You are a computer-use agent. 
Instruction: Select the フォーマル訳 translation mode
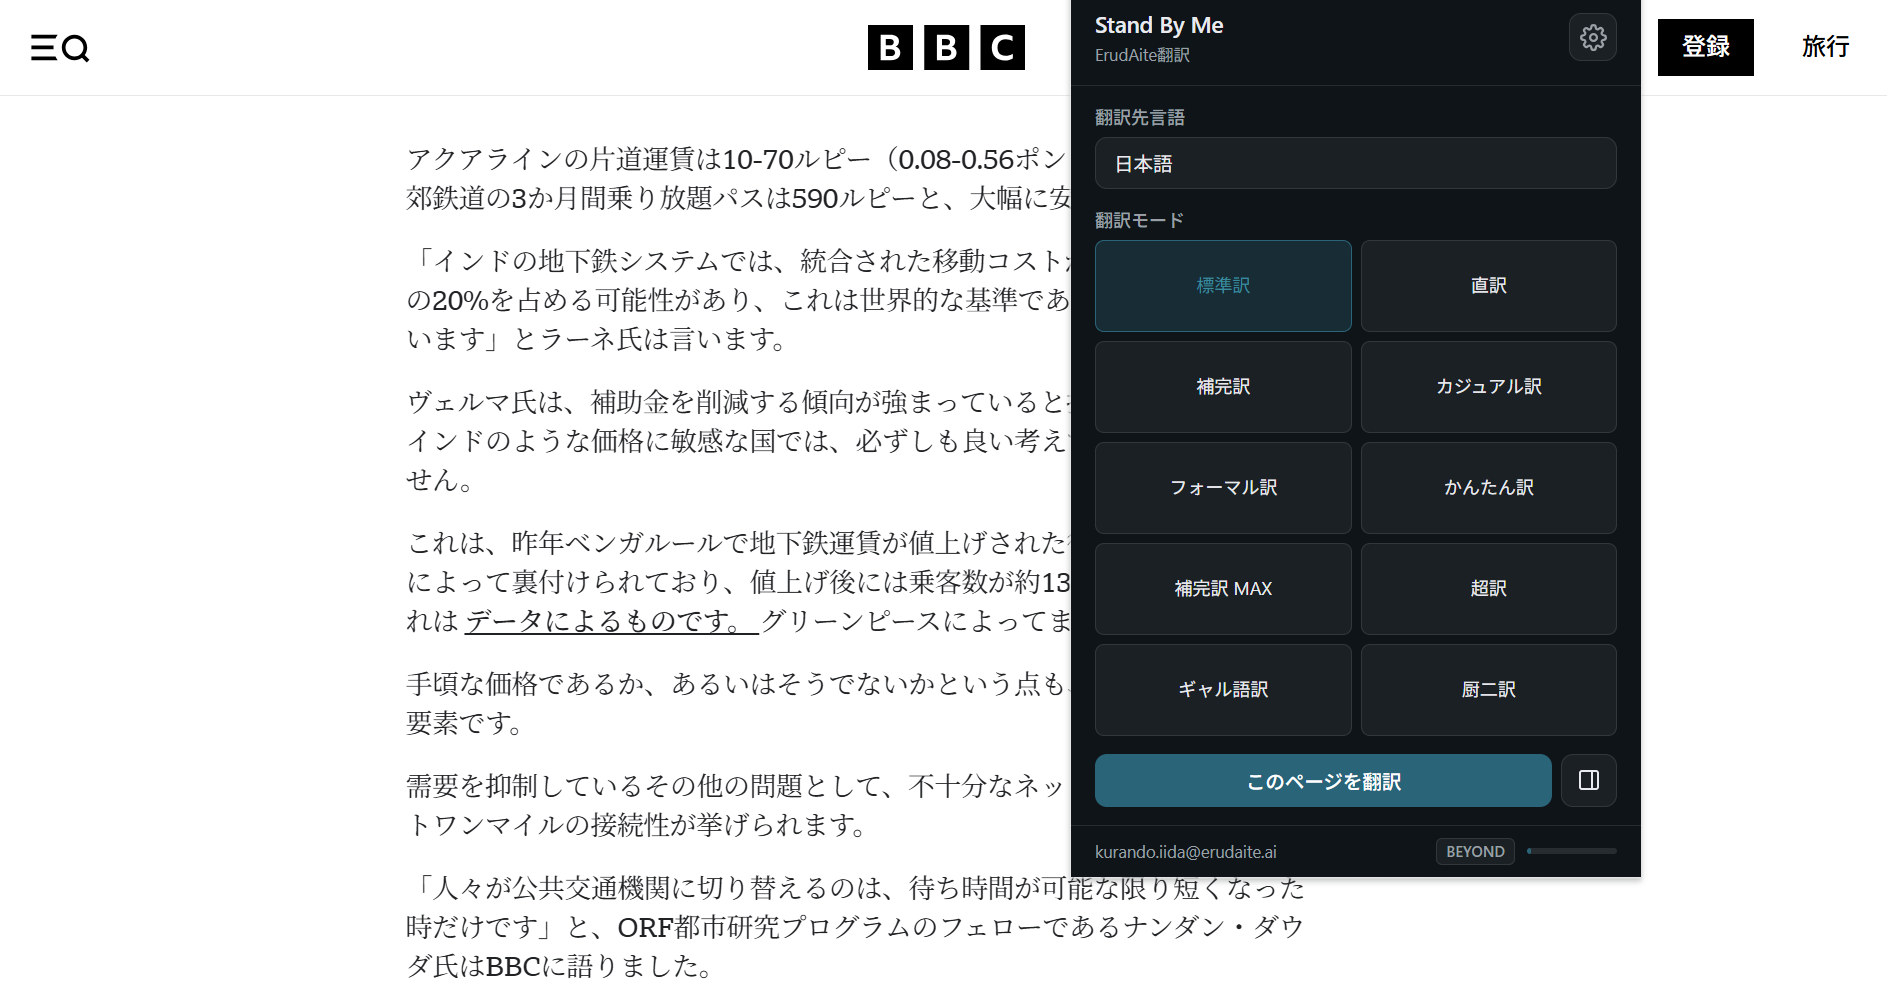(1222, 488)
